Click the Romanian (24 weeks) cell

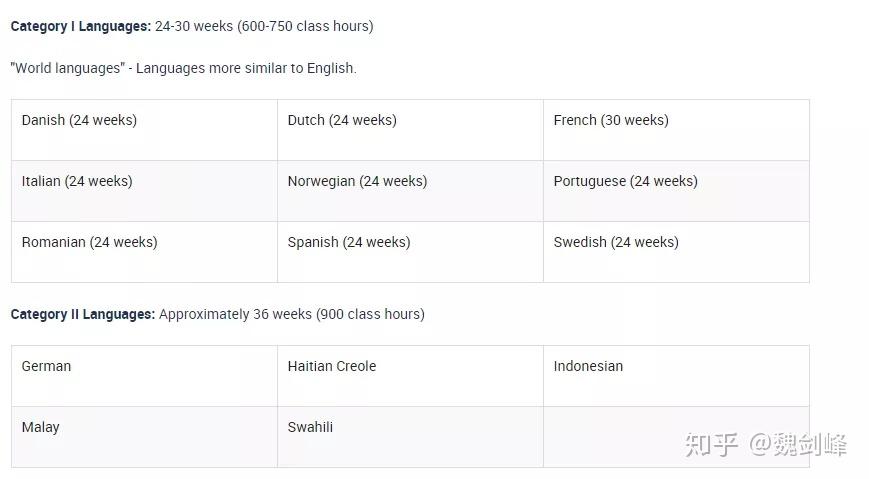click(89, 242)
